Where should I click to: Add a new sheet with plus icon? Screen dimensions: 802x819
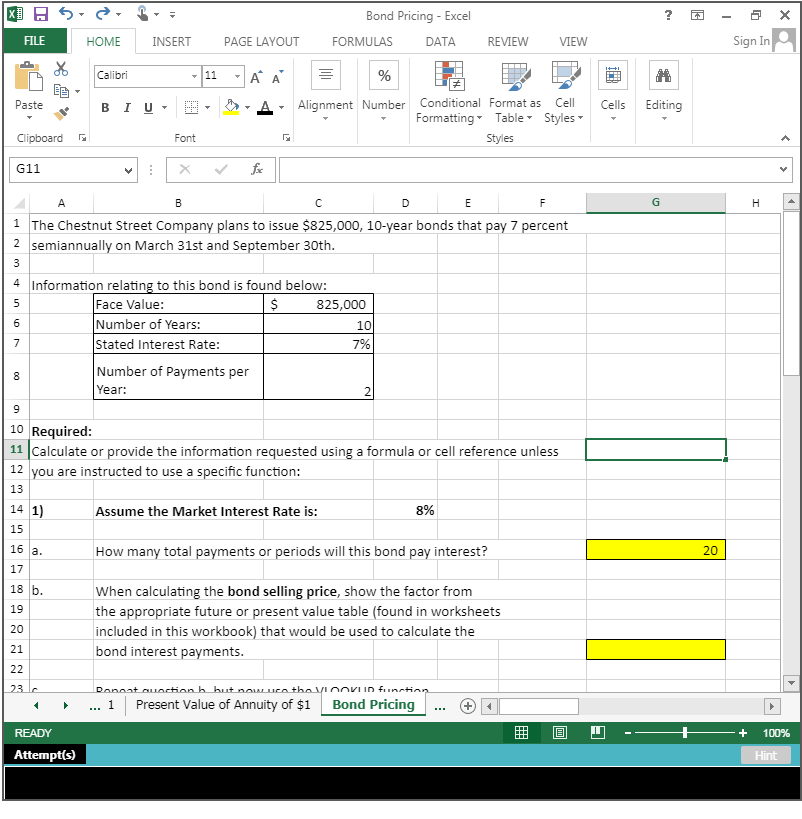(468, 706)
